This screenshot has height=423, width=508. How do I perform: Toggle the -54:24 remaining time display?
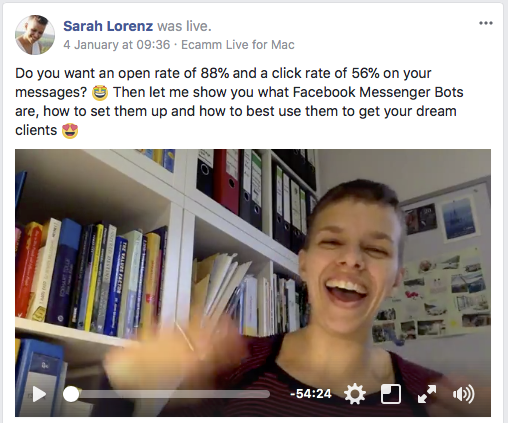[311, 394]
